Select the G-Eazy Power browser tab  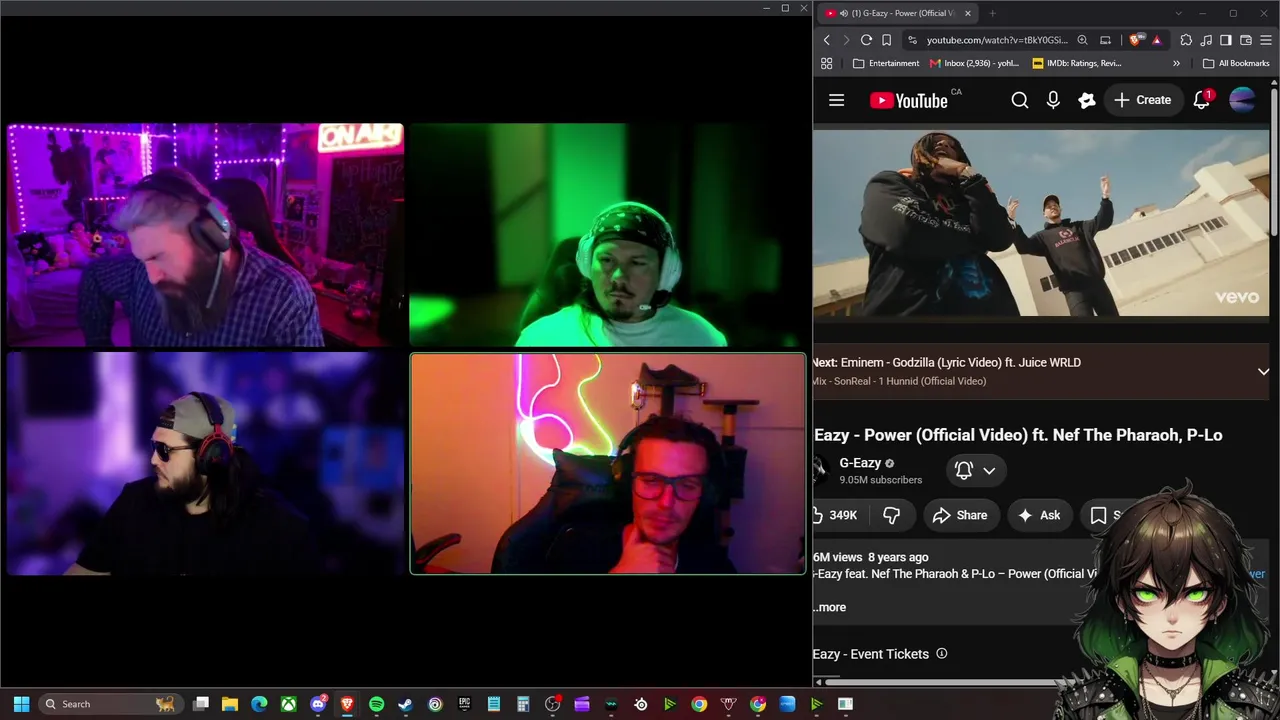pos(899,13)
